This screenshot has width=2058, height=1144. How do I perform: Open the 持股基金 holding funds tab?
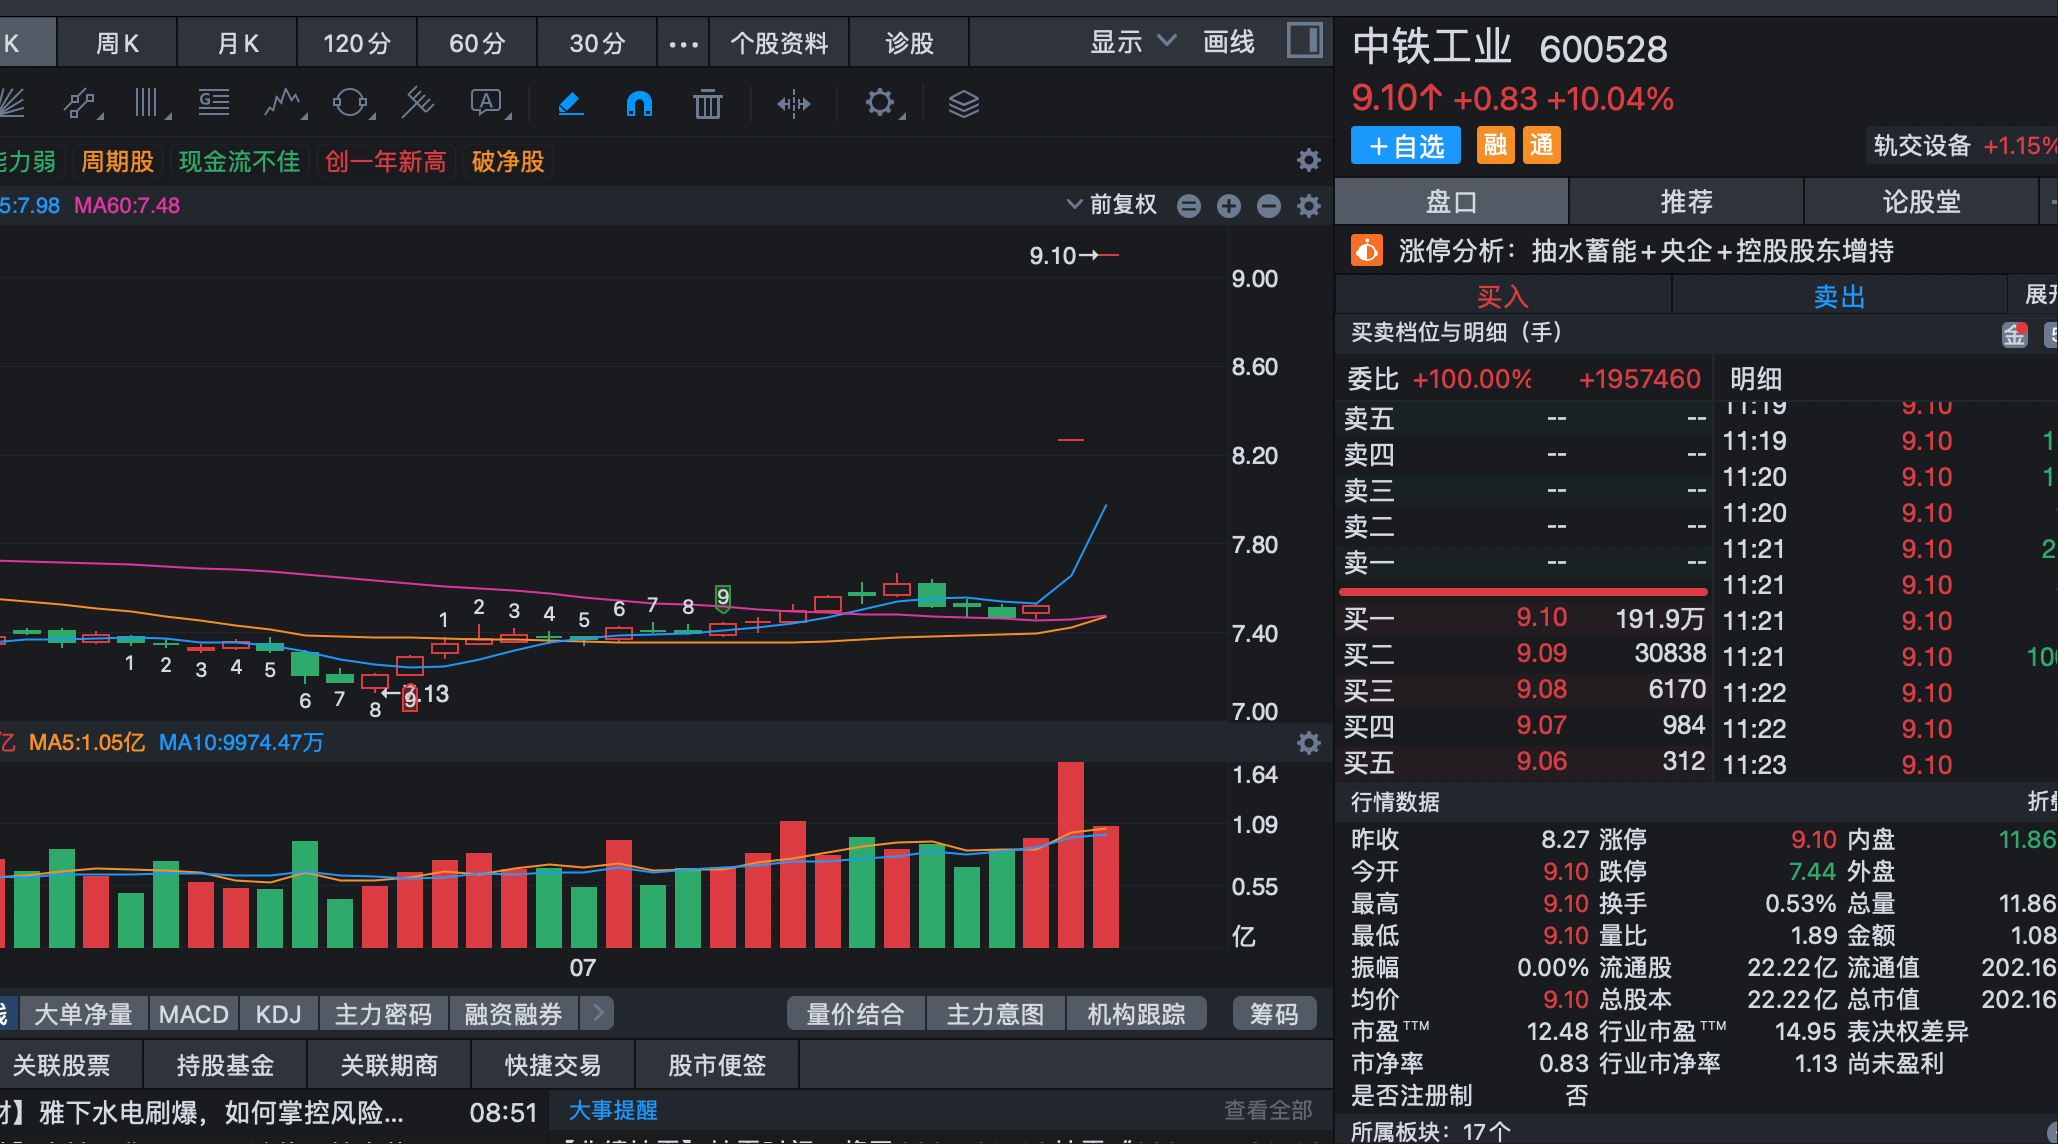click(x=225, y=1065)
